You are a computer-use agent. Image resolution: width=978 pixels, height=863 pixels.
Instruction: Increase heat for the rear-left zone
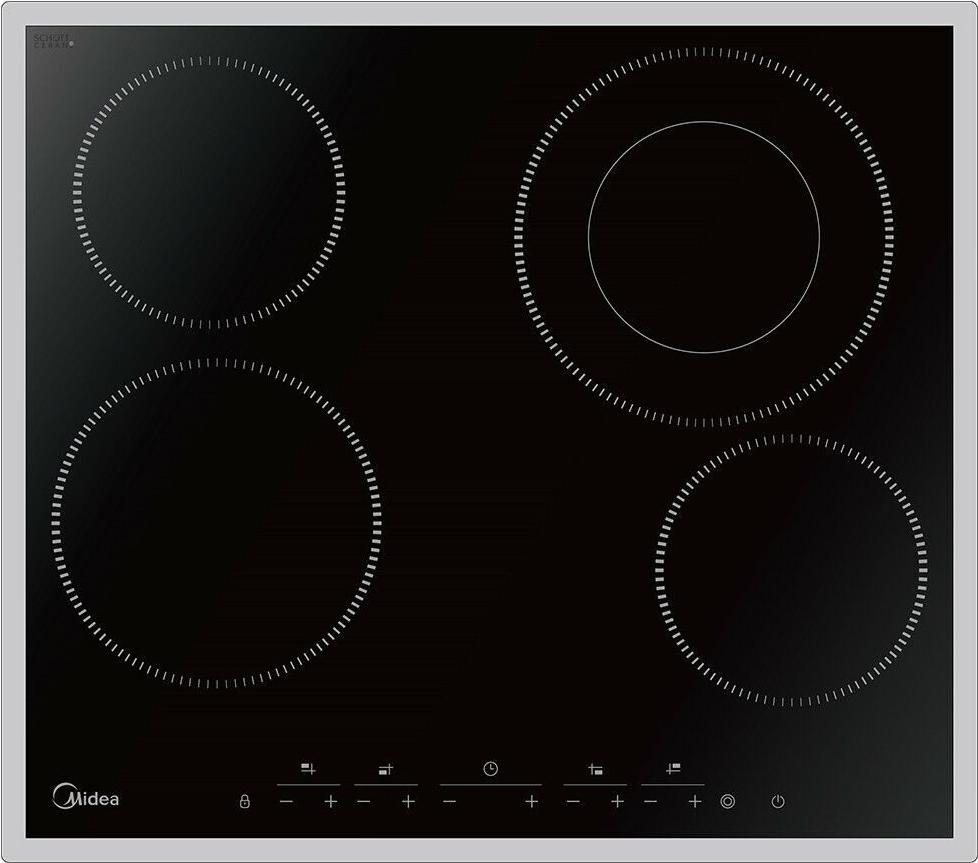(x=331, y=801)
